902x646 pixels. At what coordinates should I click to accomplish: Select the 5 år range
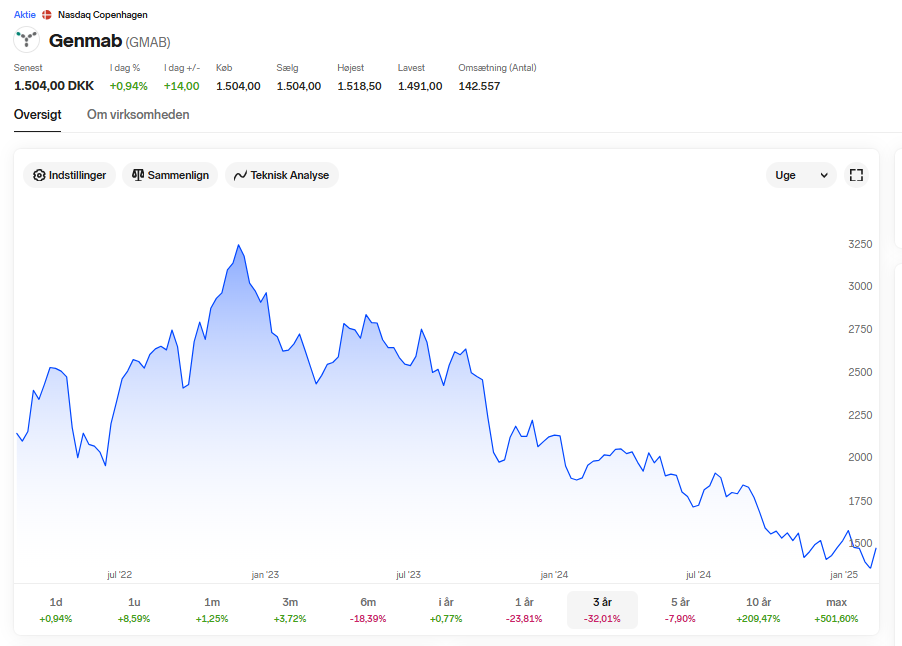tap(680, 610)
